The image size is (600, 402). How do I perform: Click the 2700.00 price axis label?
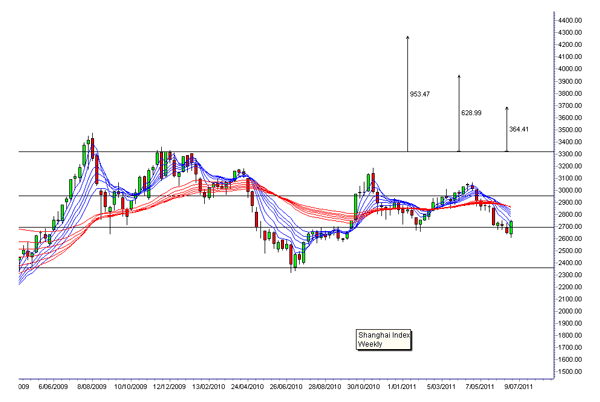(x=570, y=226)
